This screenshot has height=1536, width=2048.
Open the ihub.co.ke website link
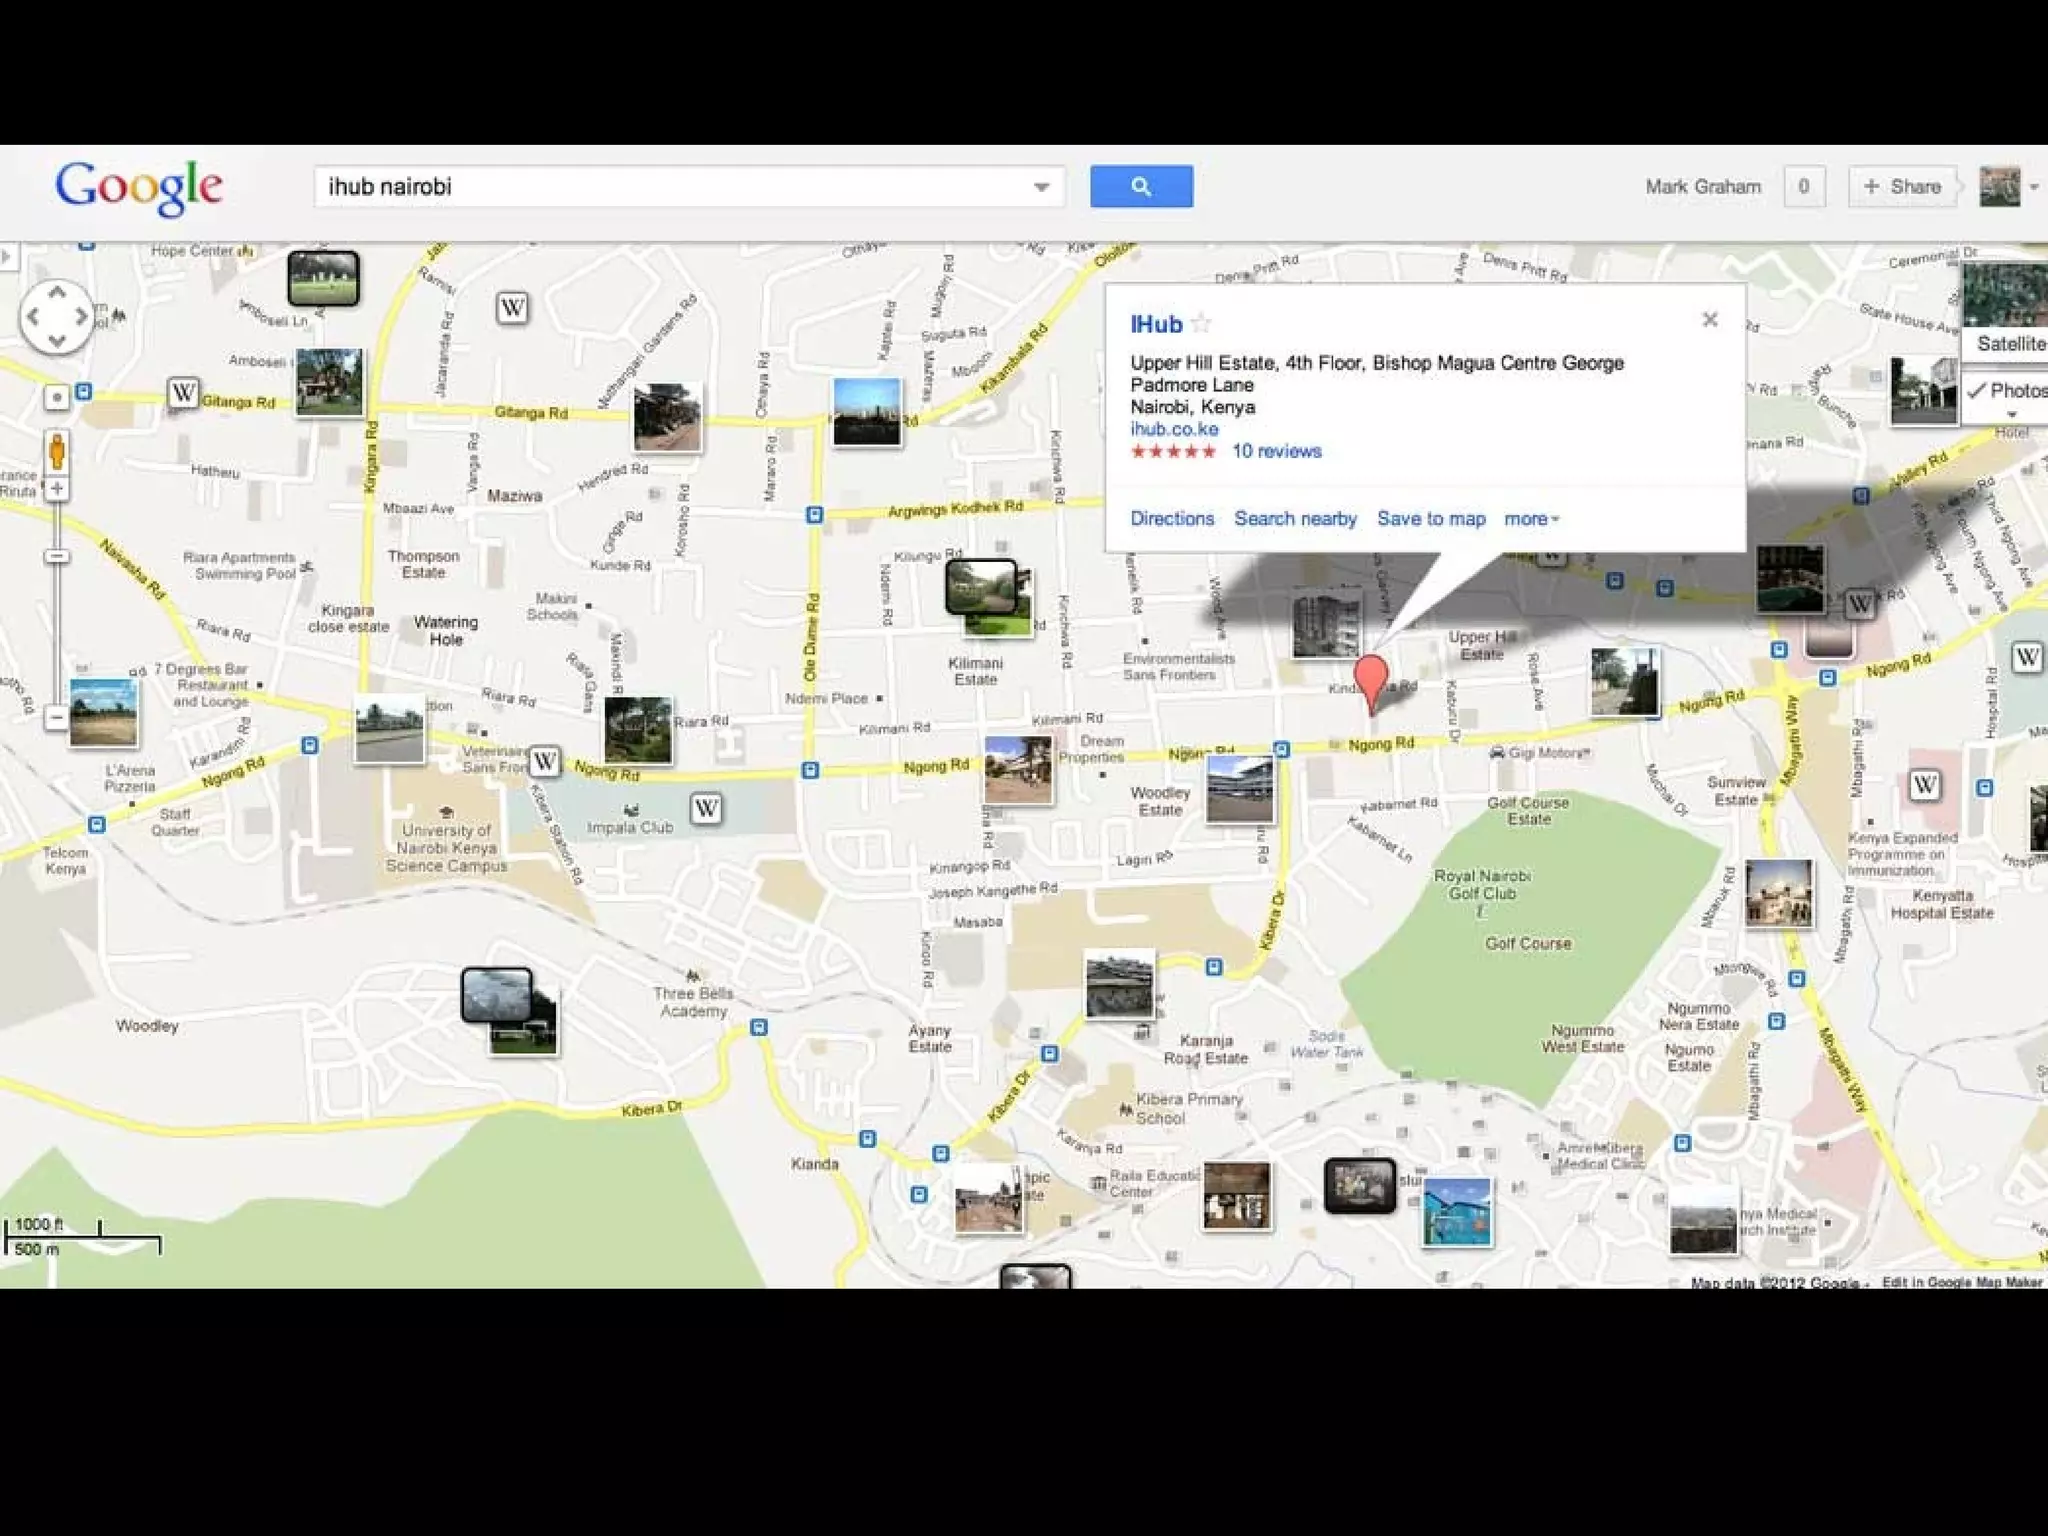click(1174, 429)
